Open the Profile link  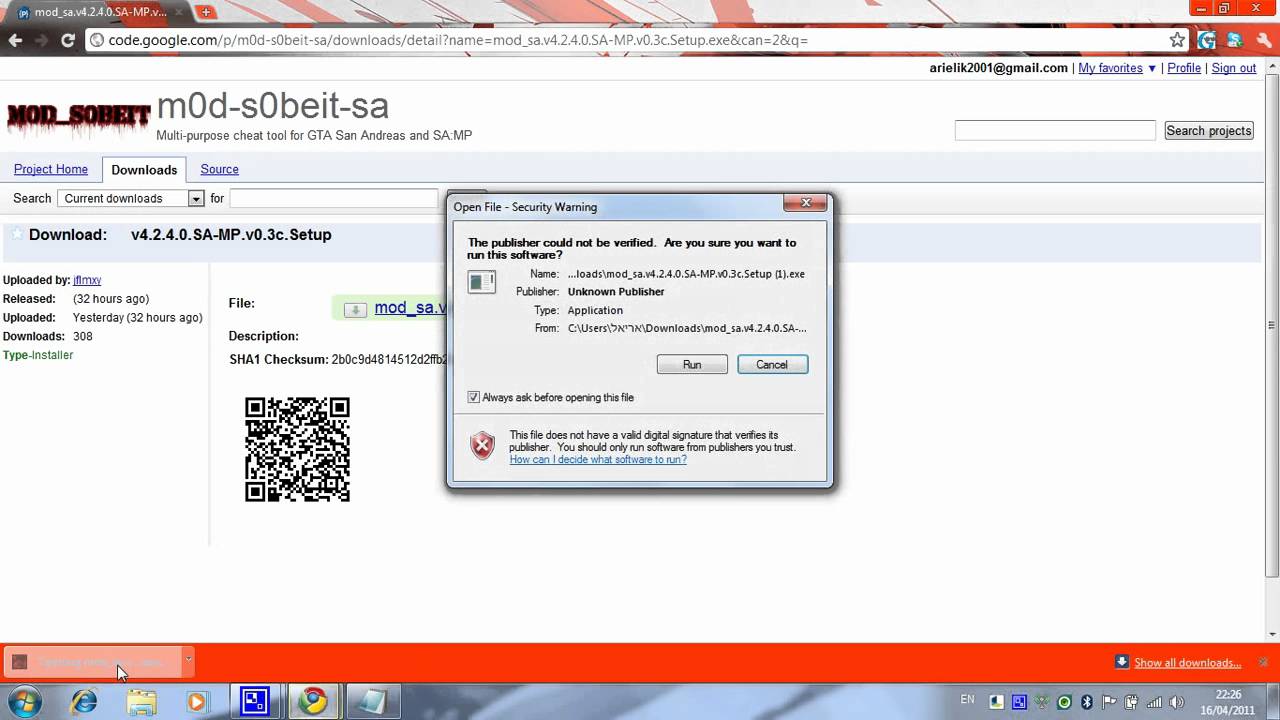coord(1184,68)
